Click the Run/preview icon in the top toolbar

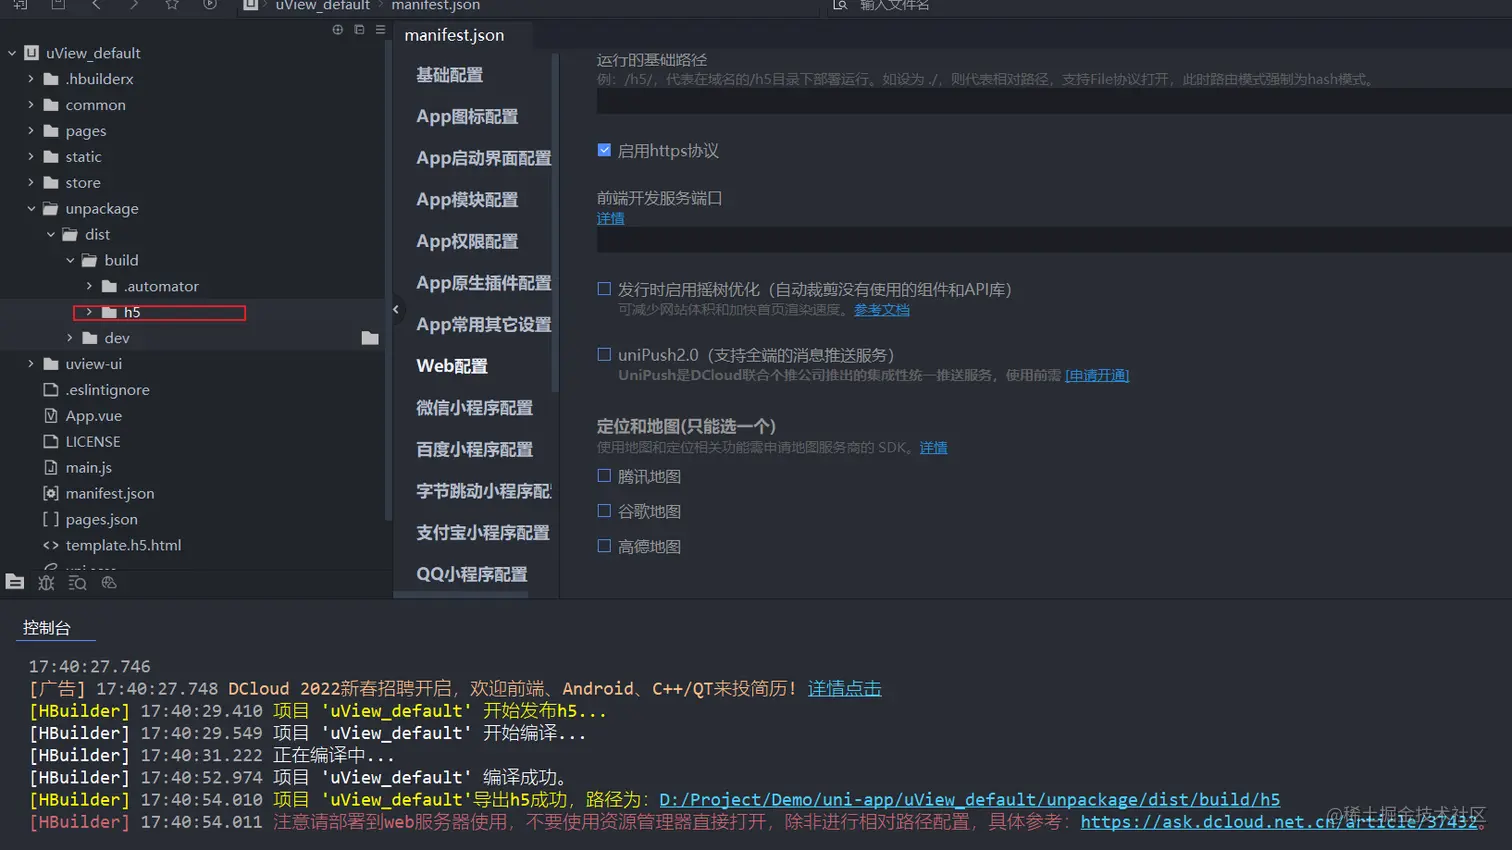pyautogui.click(x=208, y=6)
